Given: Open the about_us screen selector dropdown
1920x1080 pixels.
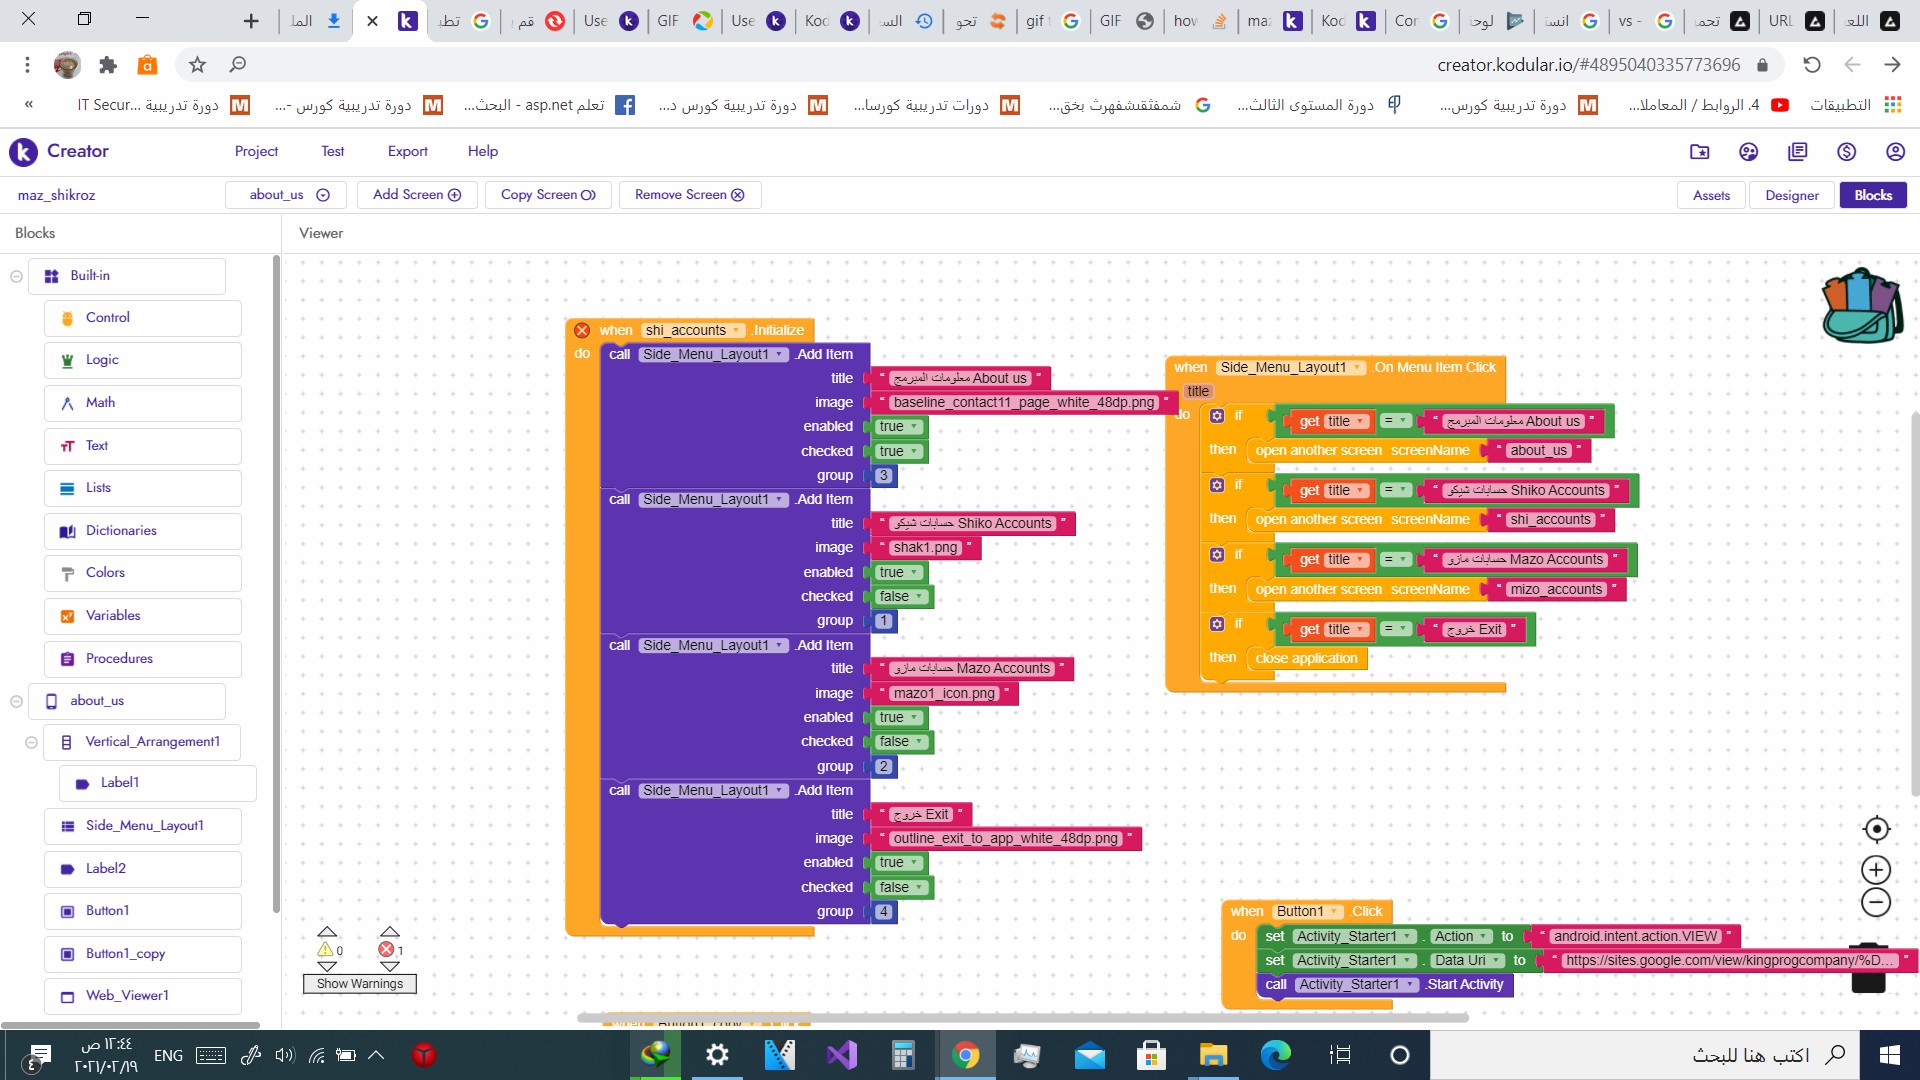Looking at the screenshot, I should [286, 195].
